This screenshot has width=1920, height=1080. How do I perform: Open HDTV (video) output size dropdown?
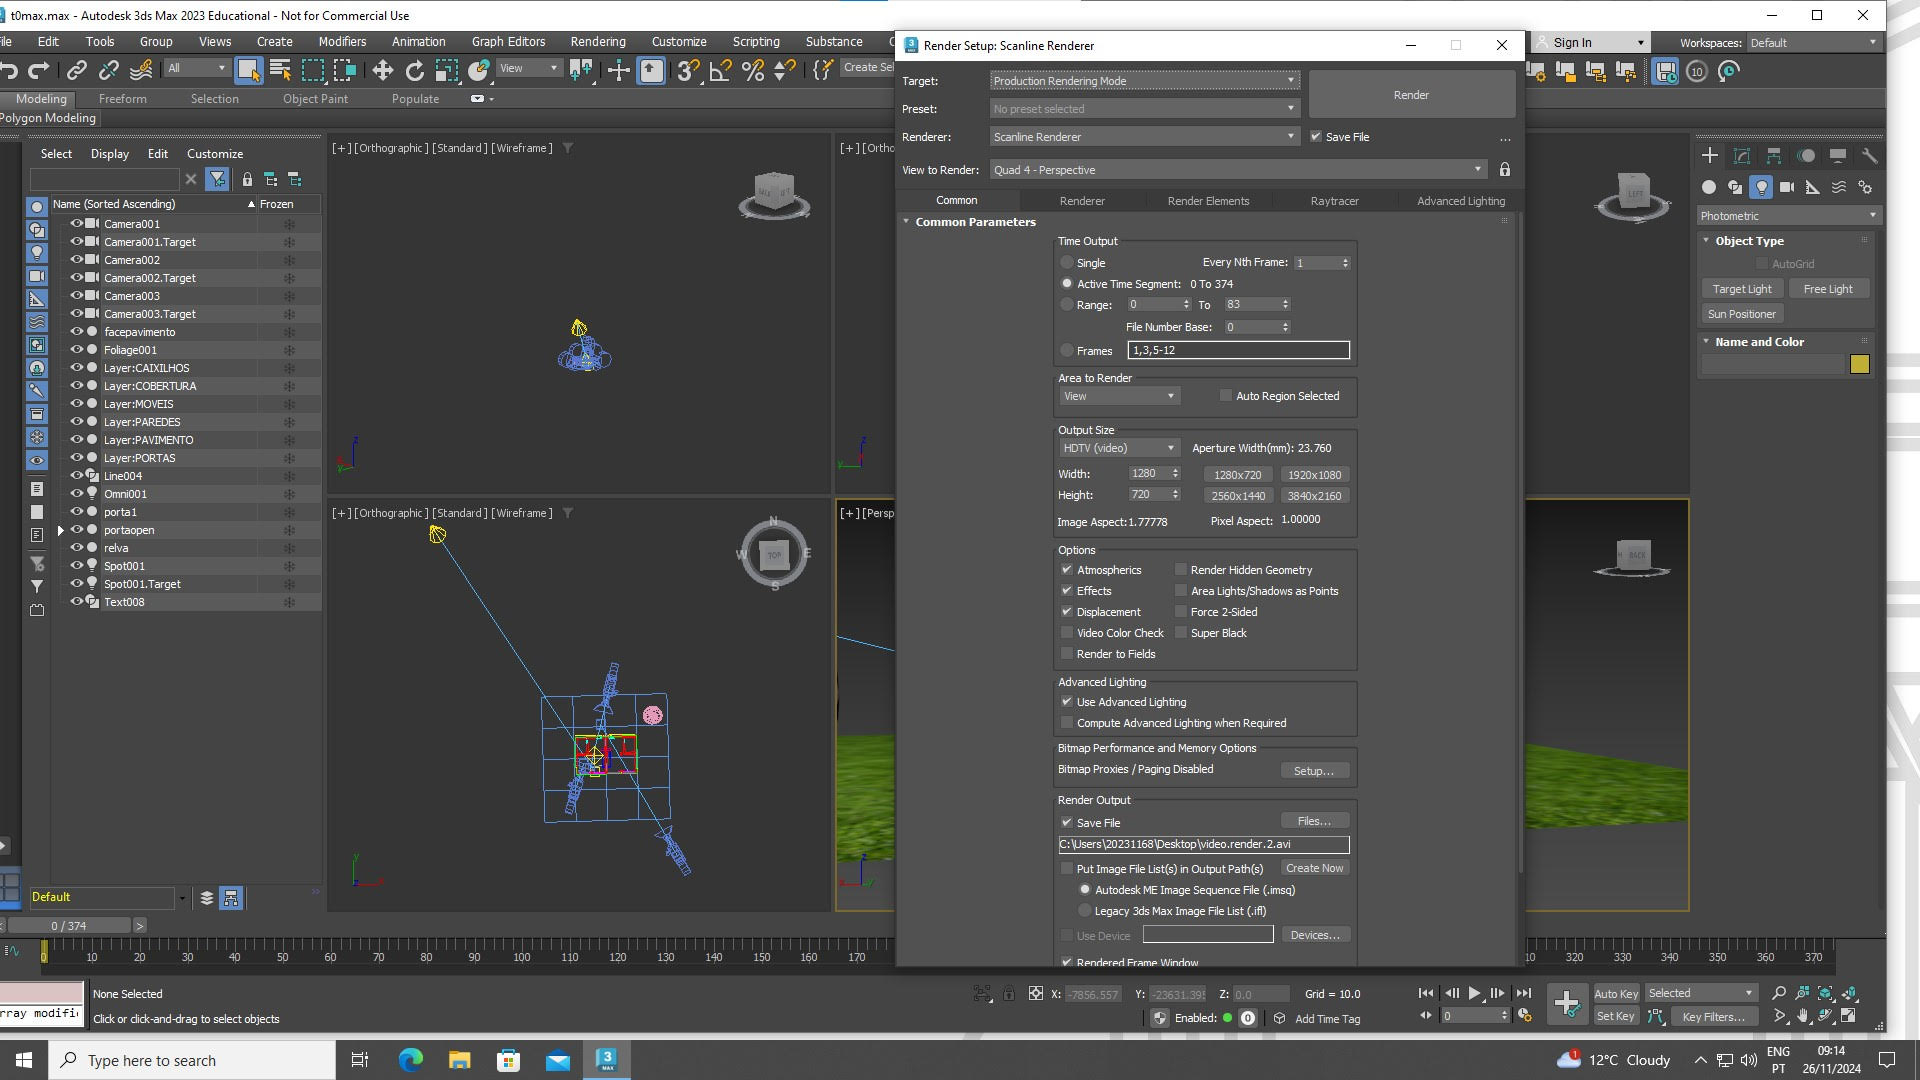tap(1119, 448)
